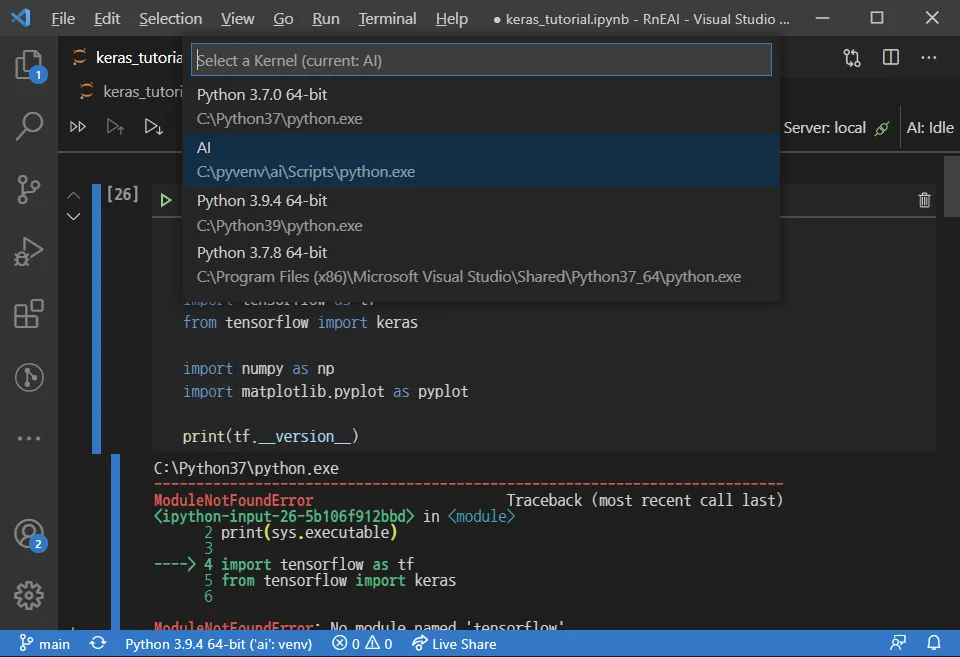Open the View menu
Viewport: 960px width, 657px height.
pos(238,19)
